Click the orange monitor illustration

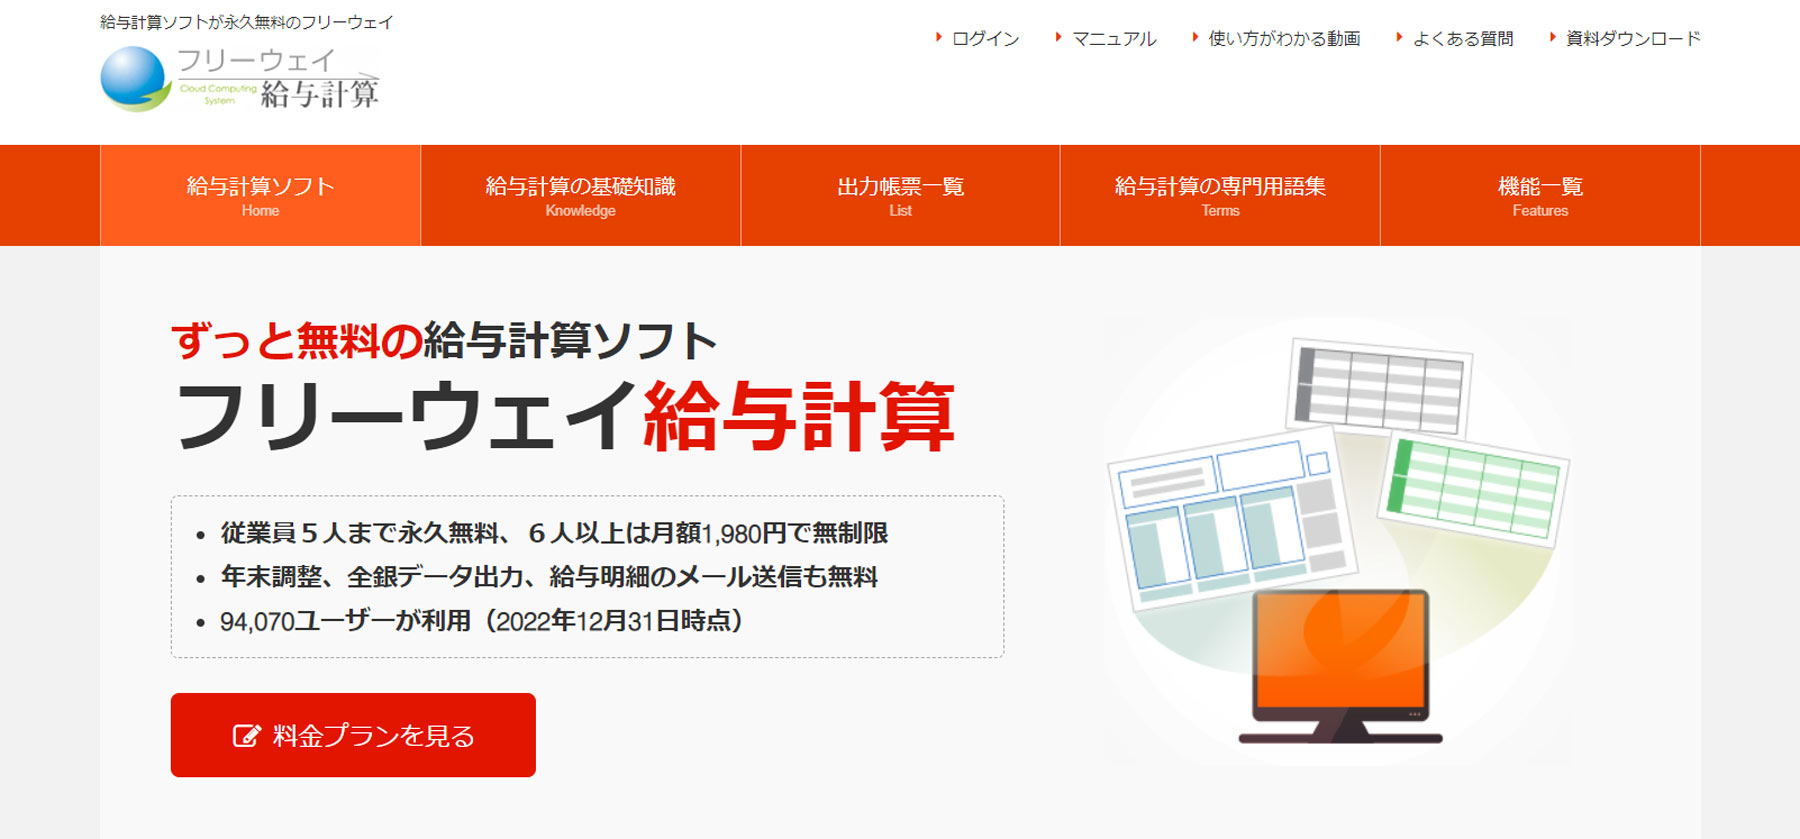coord(1341,666)
